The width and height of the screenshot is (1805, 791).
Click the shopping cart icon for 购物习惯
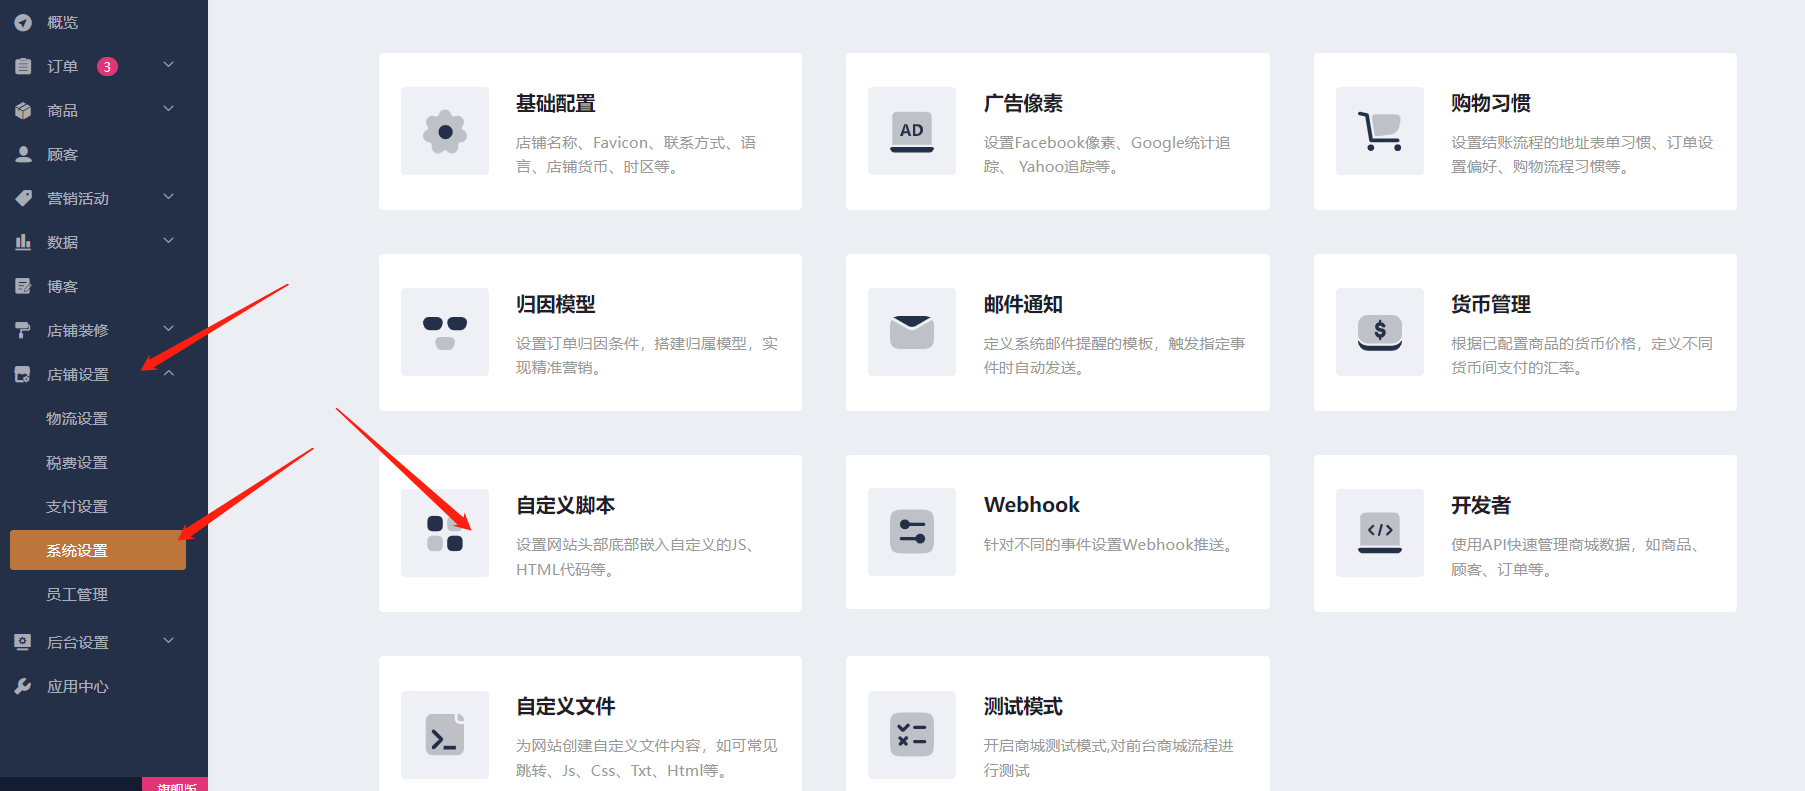coord(1379,131)
